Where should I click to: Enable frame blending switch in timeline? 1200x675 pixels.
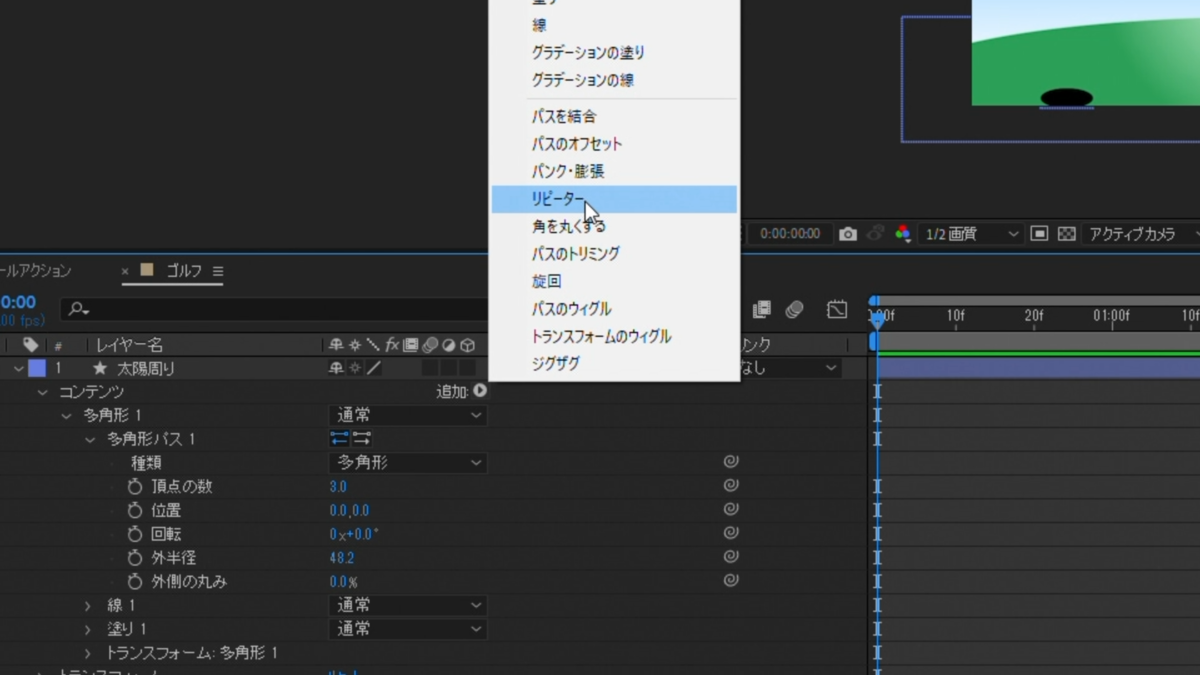point(762,310)
